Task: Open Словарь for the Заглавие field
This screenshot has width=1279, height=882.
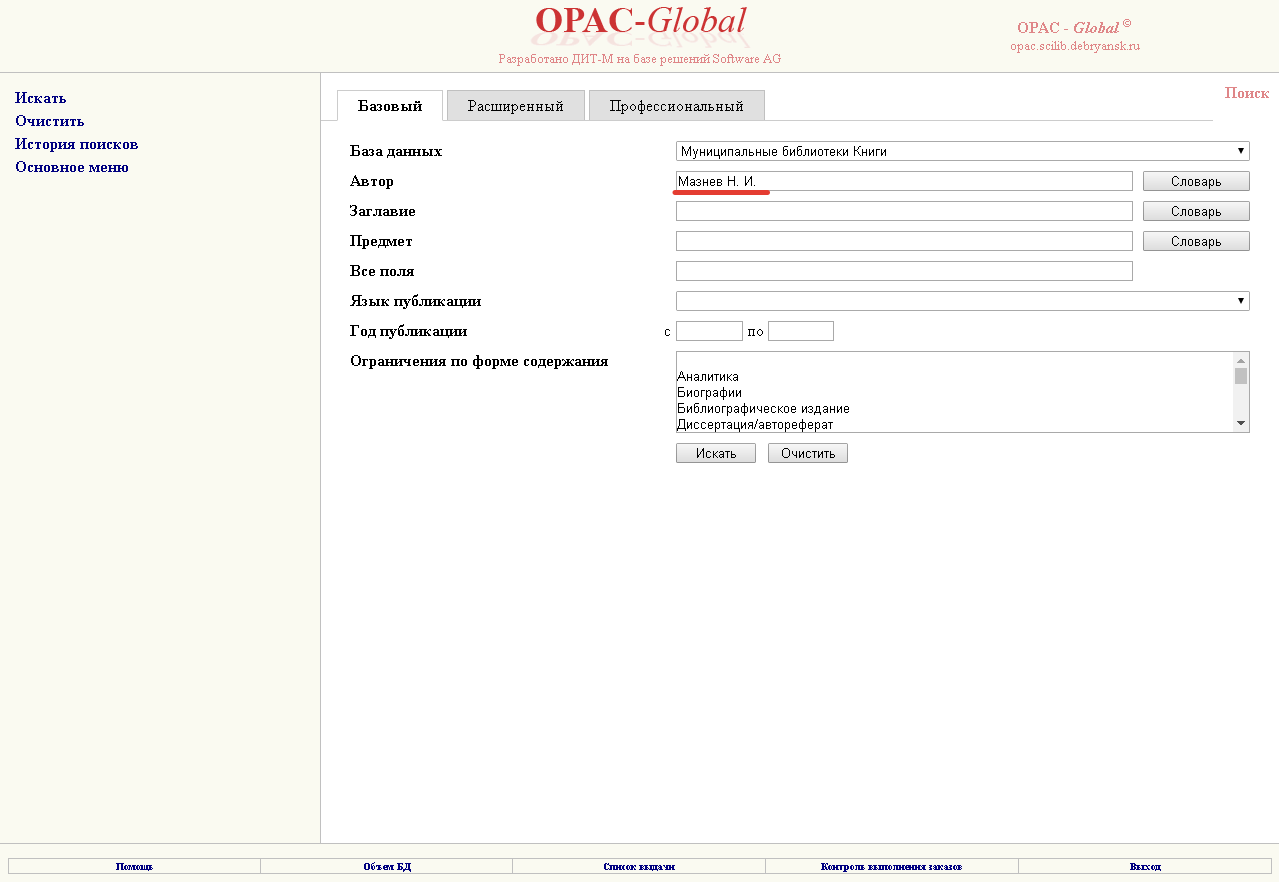Action: point(1196,211)
